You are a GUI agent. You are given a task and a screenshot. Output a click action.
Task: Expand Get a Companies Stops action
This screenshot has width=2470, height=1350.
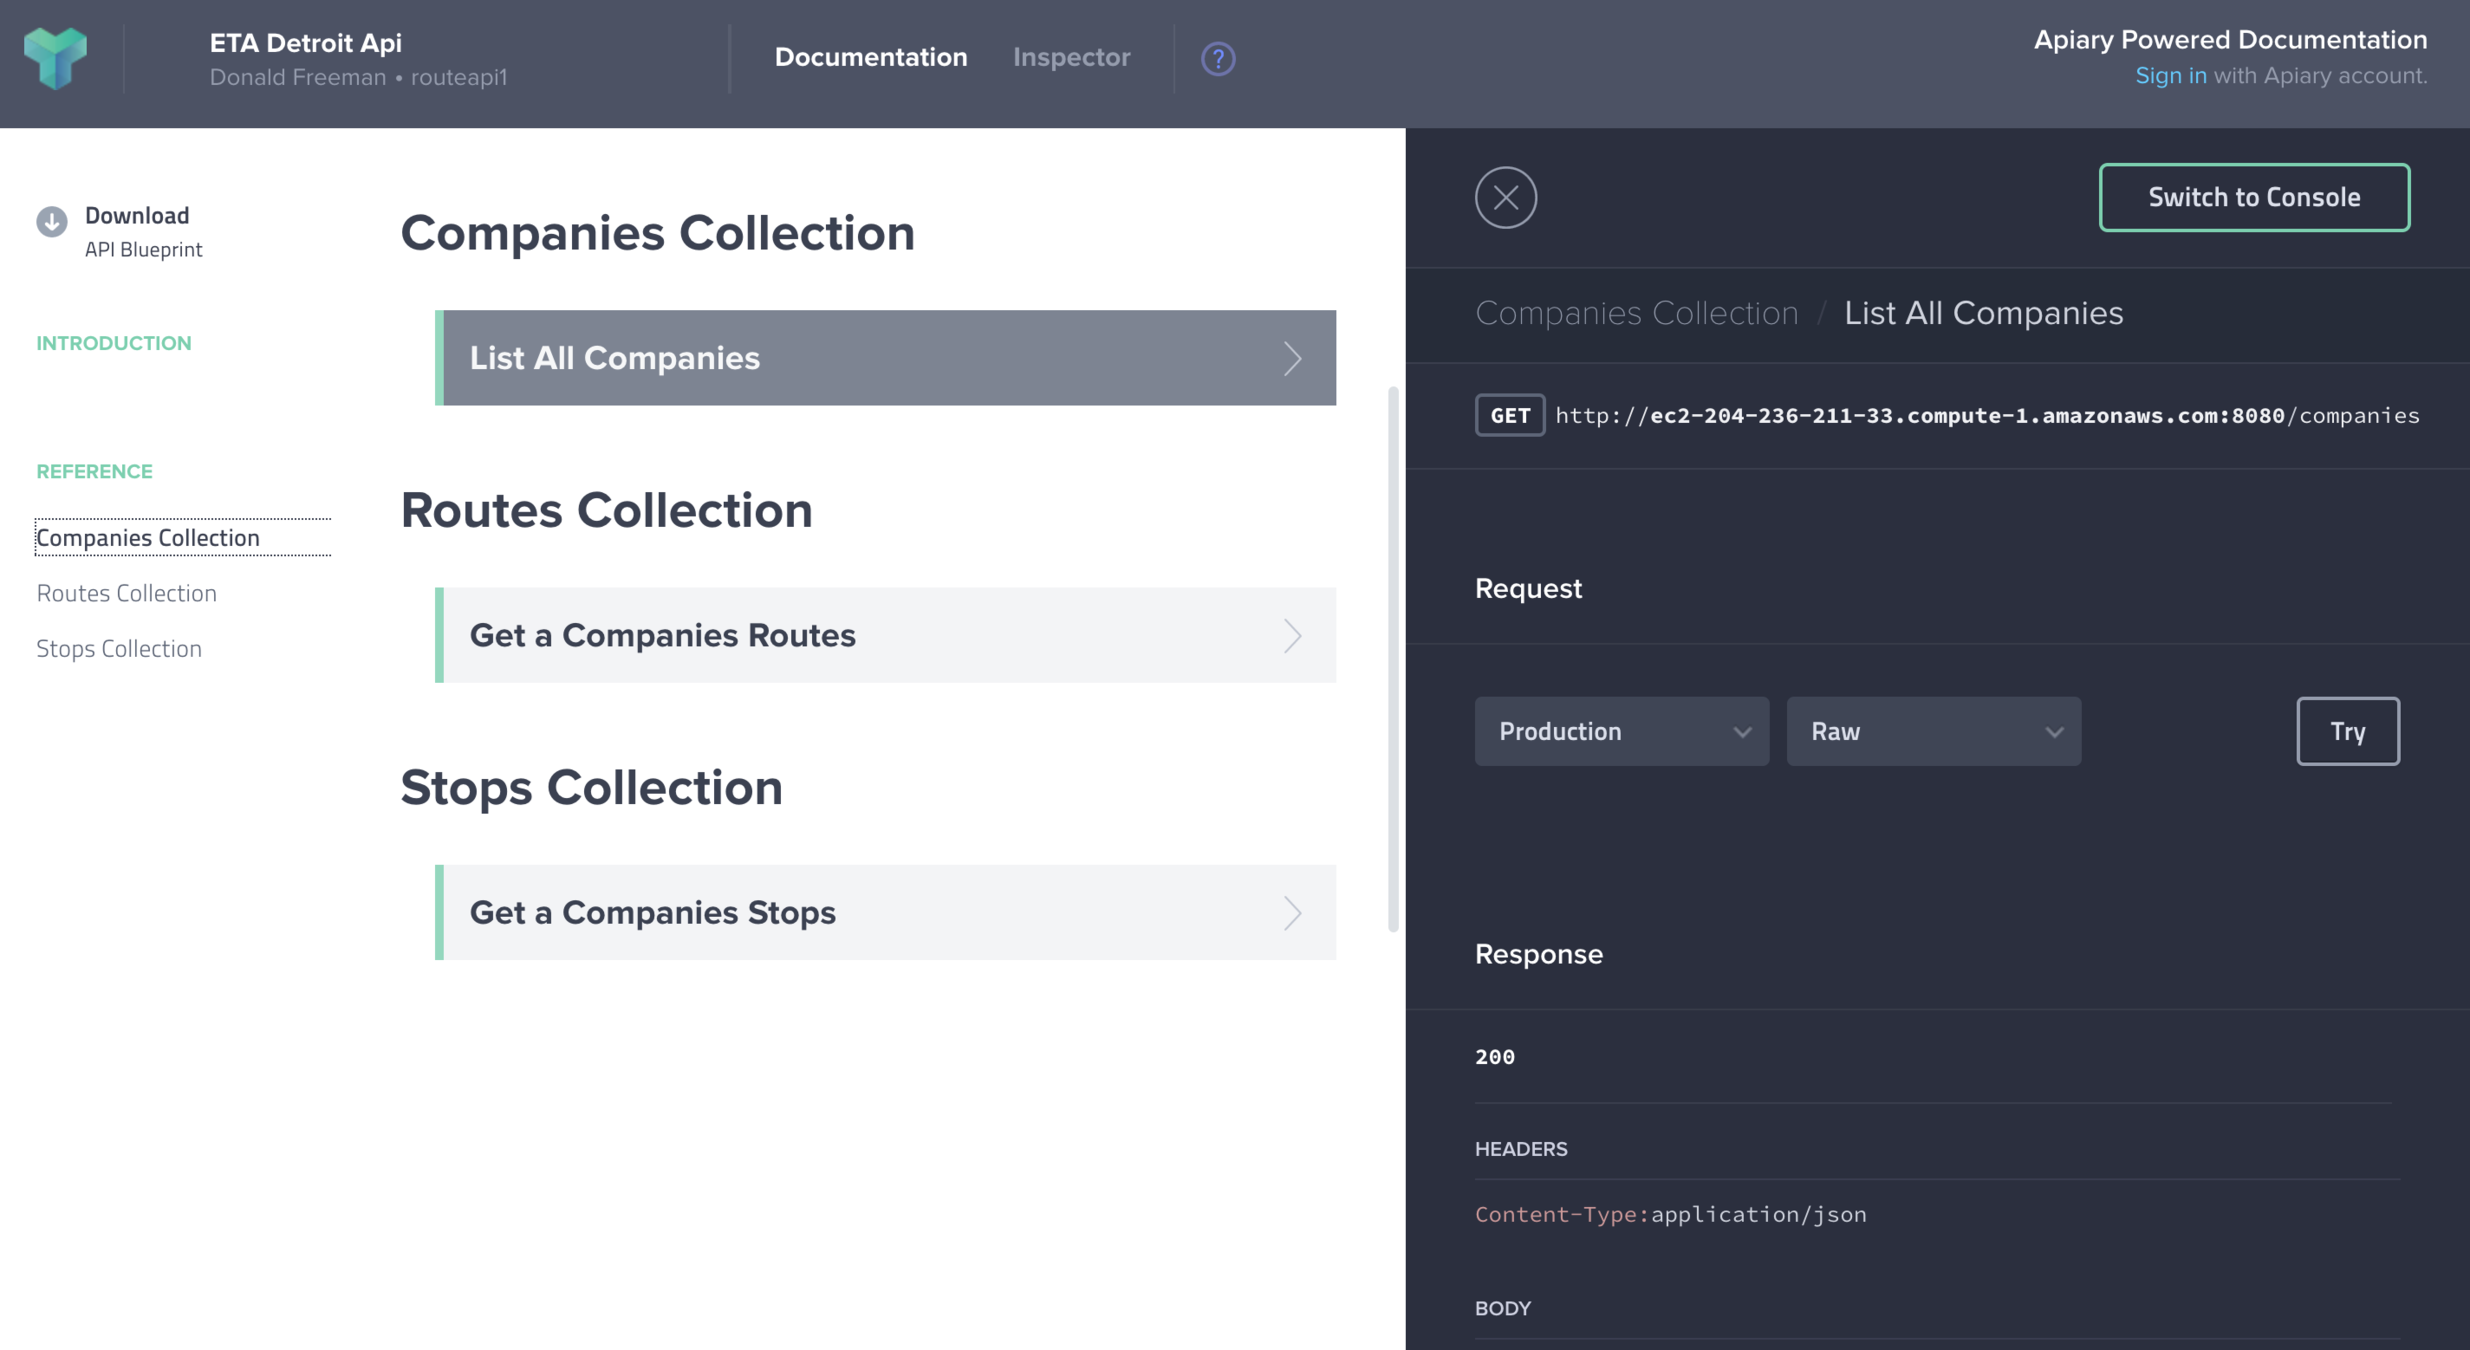click(x=652, y=913)
